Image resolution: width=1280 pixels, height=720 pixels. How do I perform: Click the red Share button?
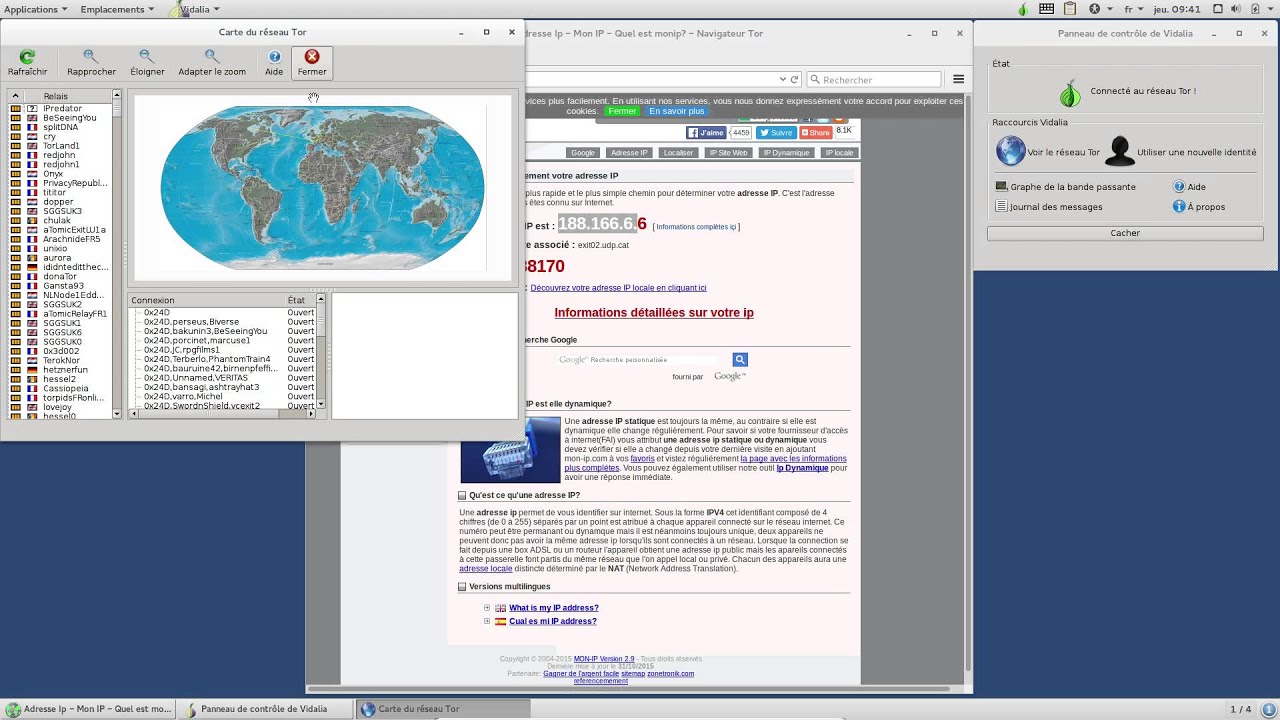pos(816,132)
